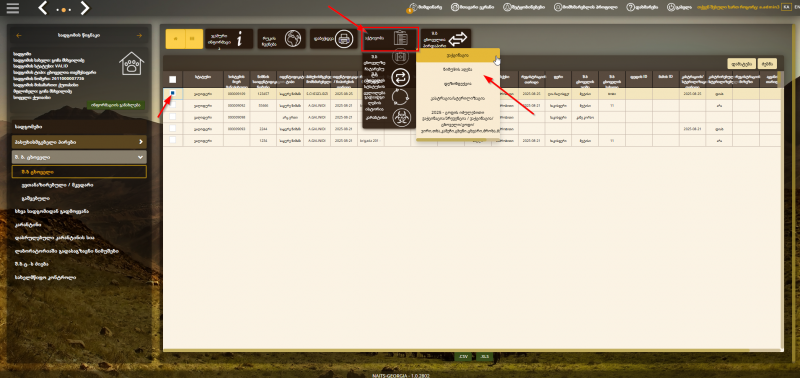Click cell '55666' in the table
The height and width of the screenshot is (378, 800).
pos(263,106)
